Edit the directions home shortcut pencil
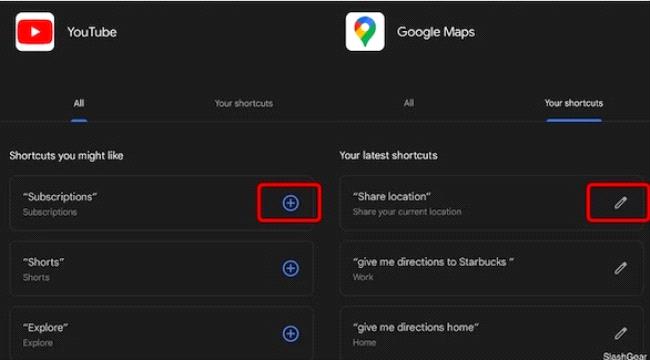The image size is (650, 360). click(x=620, y=333)
